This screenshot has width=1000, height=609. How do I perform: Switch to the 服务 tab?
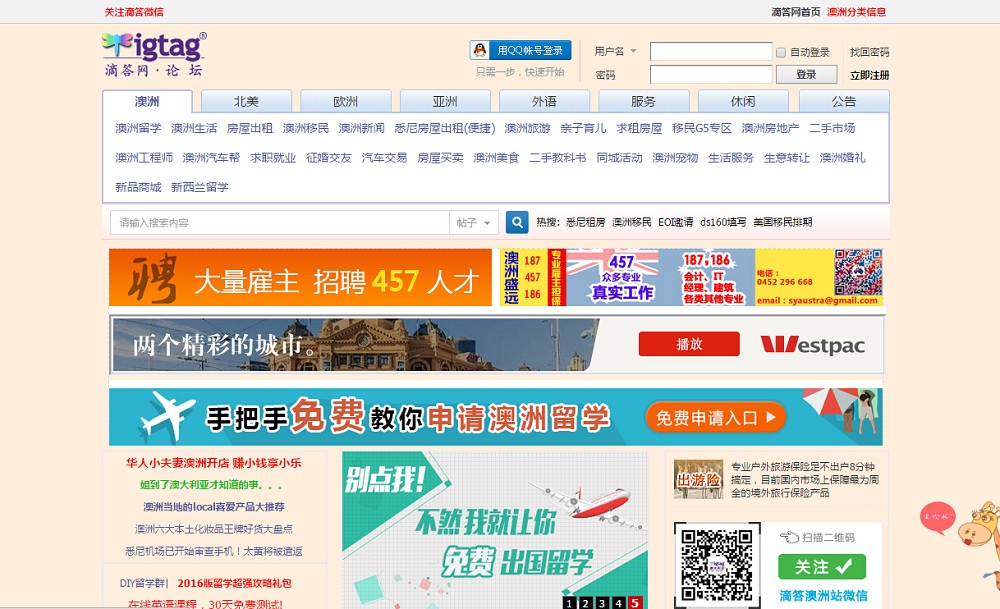(x=643, y=101)
